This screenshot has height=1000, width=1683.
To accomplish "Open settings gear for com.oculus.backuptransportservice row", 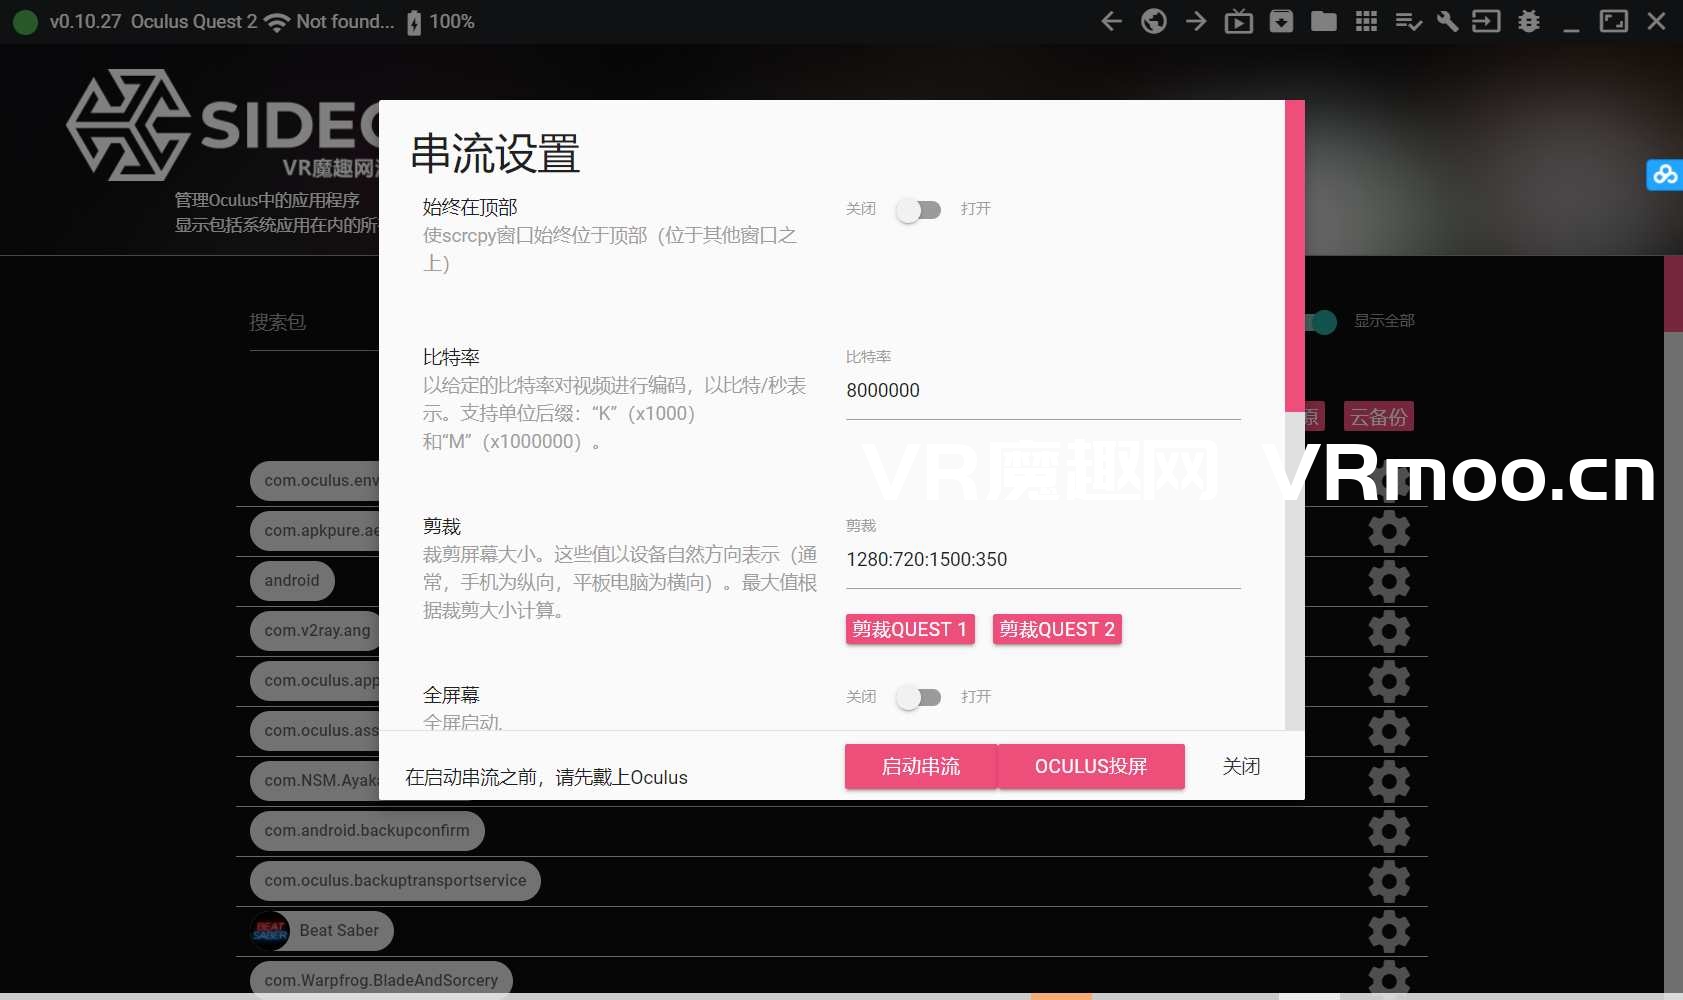I will pos(1389,882).
